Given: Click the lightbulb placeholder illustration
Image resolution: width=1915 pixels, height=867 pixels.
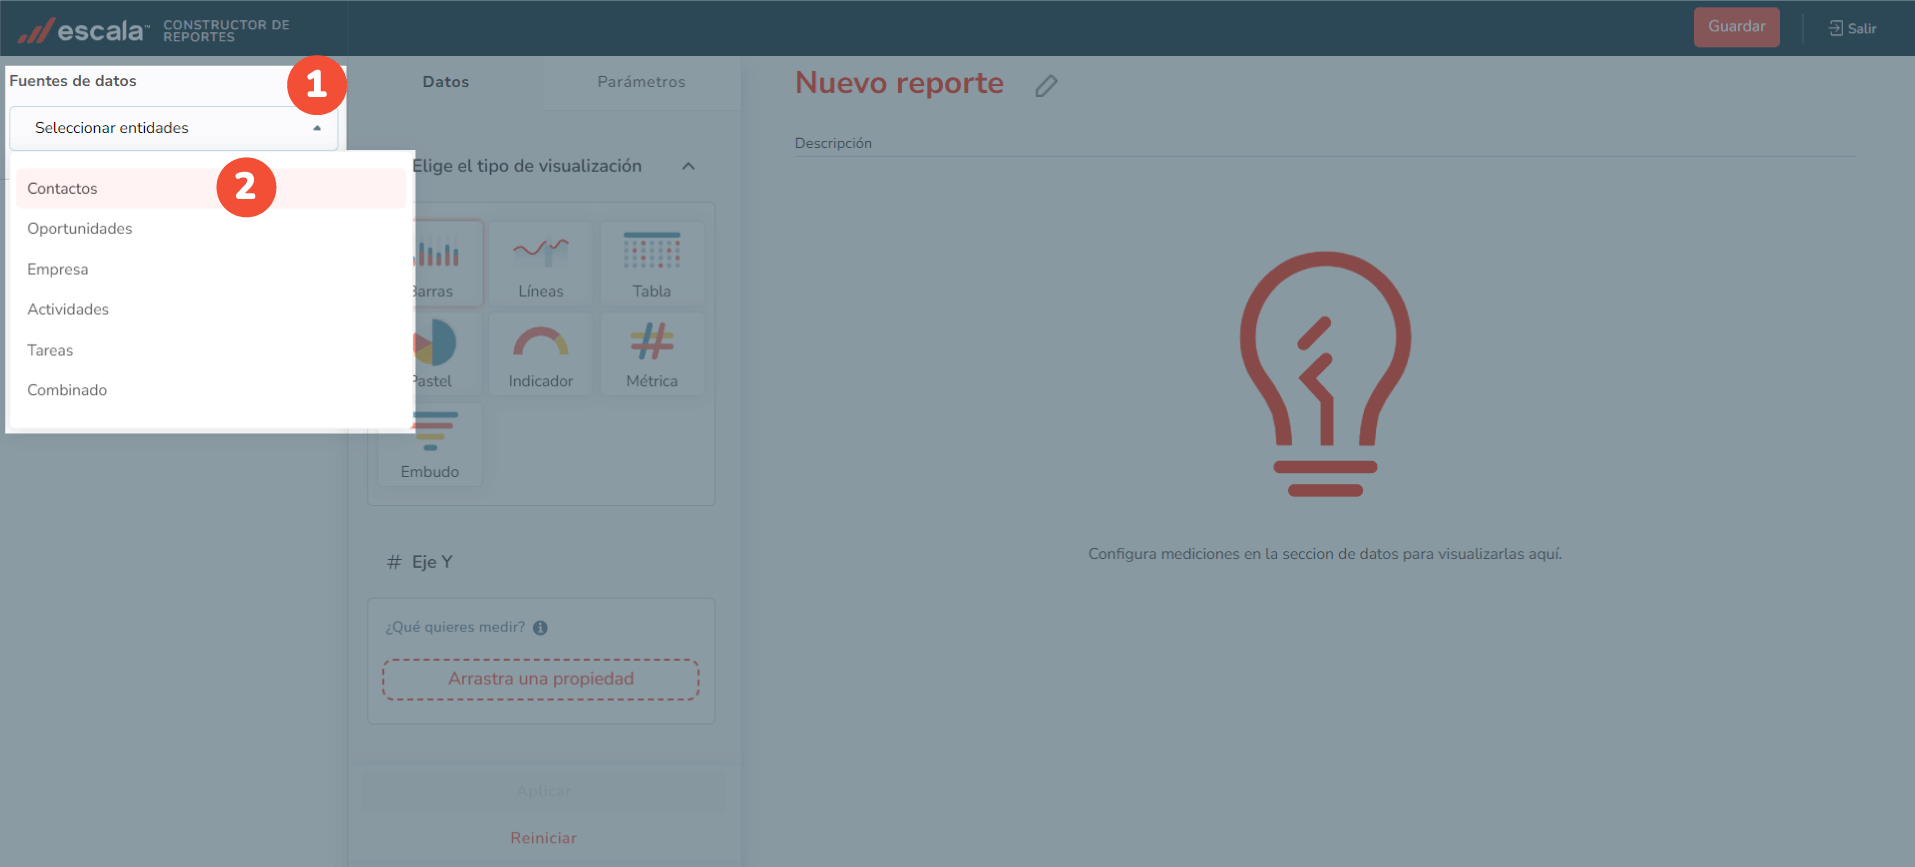Looking at the screenshot, I should pos(1325,374).
